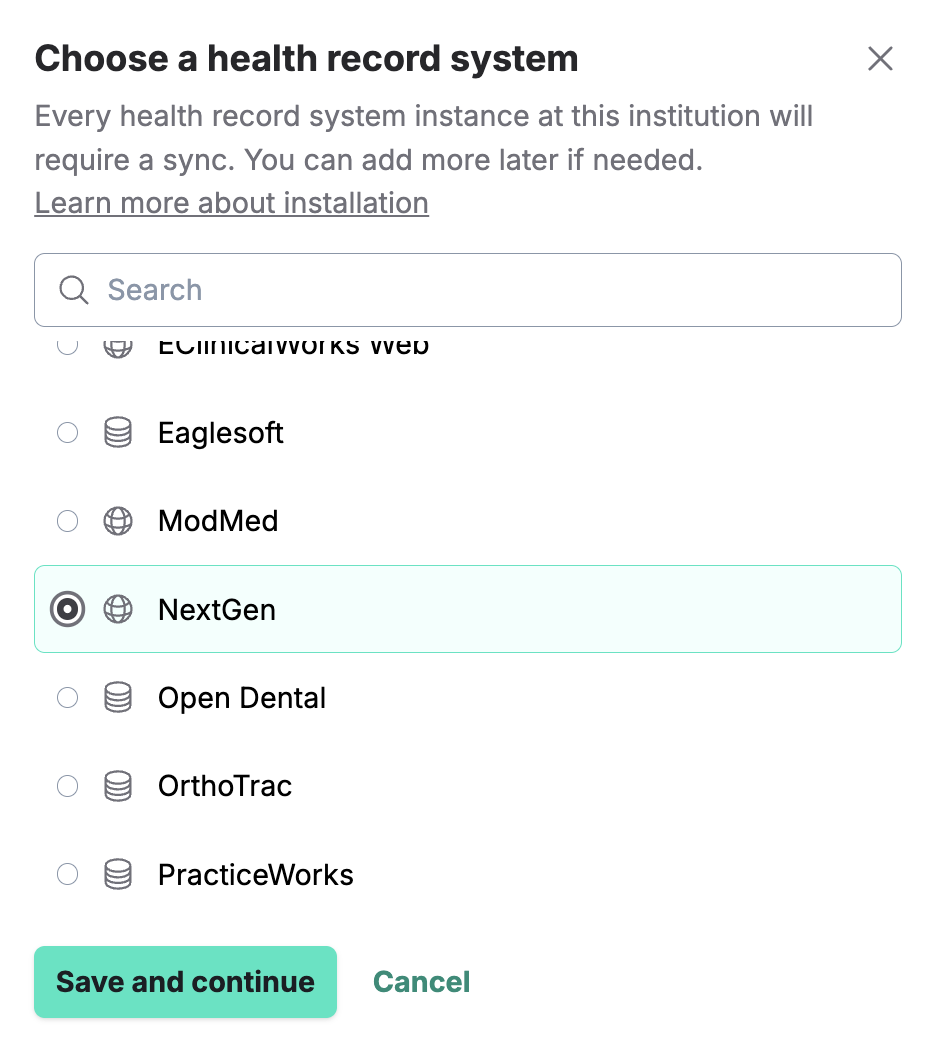Close the health record system dialog
Viewport: 940px width, 1053px height.
pos(880,59)
